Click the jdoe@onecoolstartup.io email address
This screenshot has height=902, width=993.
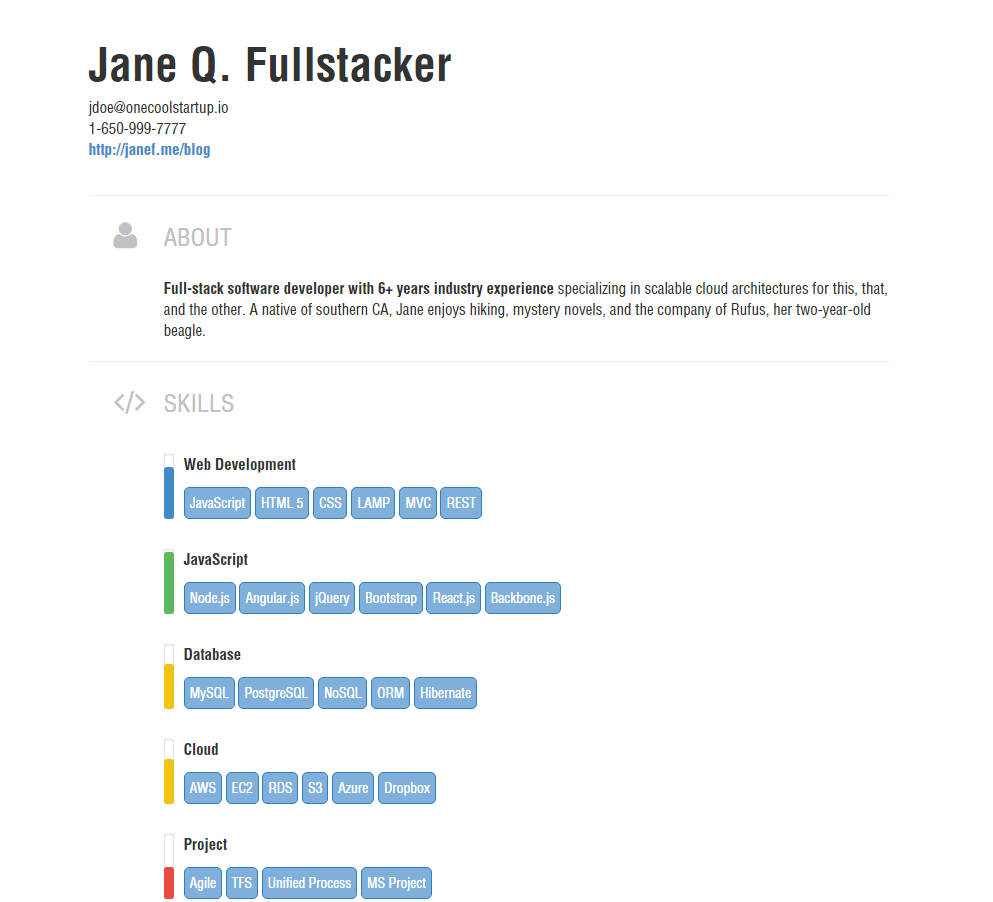158,108
